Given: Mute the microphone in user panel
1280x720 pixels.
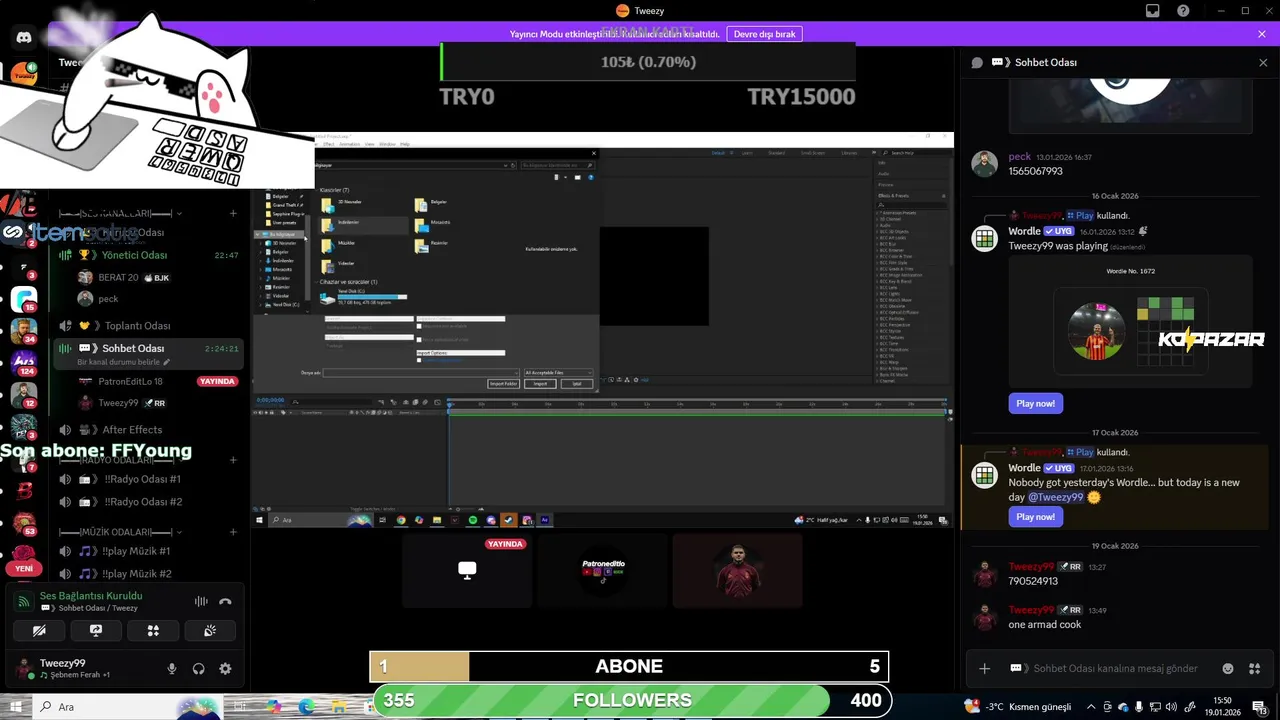Looking at the screenshot, I should coord(172,669).
